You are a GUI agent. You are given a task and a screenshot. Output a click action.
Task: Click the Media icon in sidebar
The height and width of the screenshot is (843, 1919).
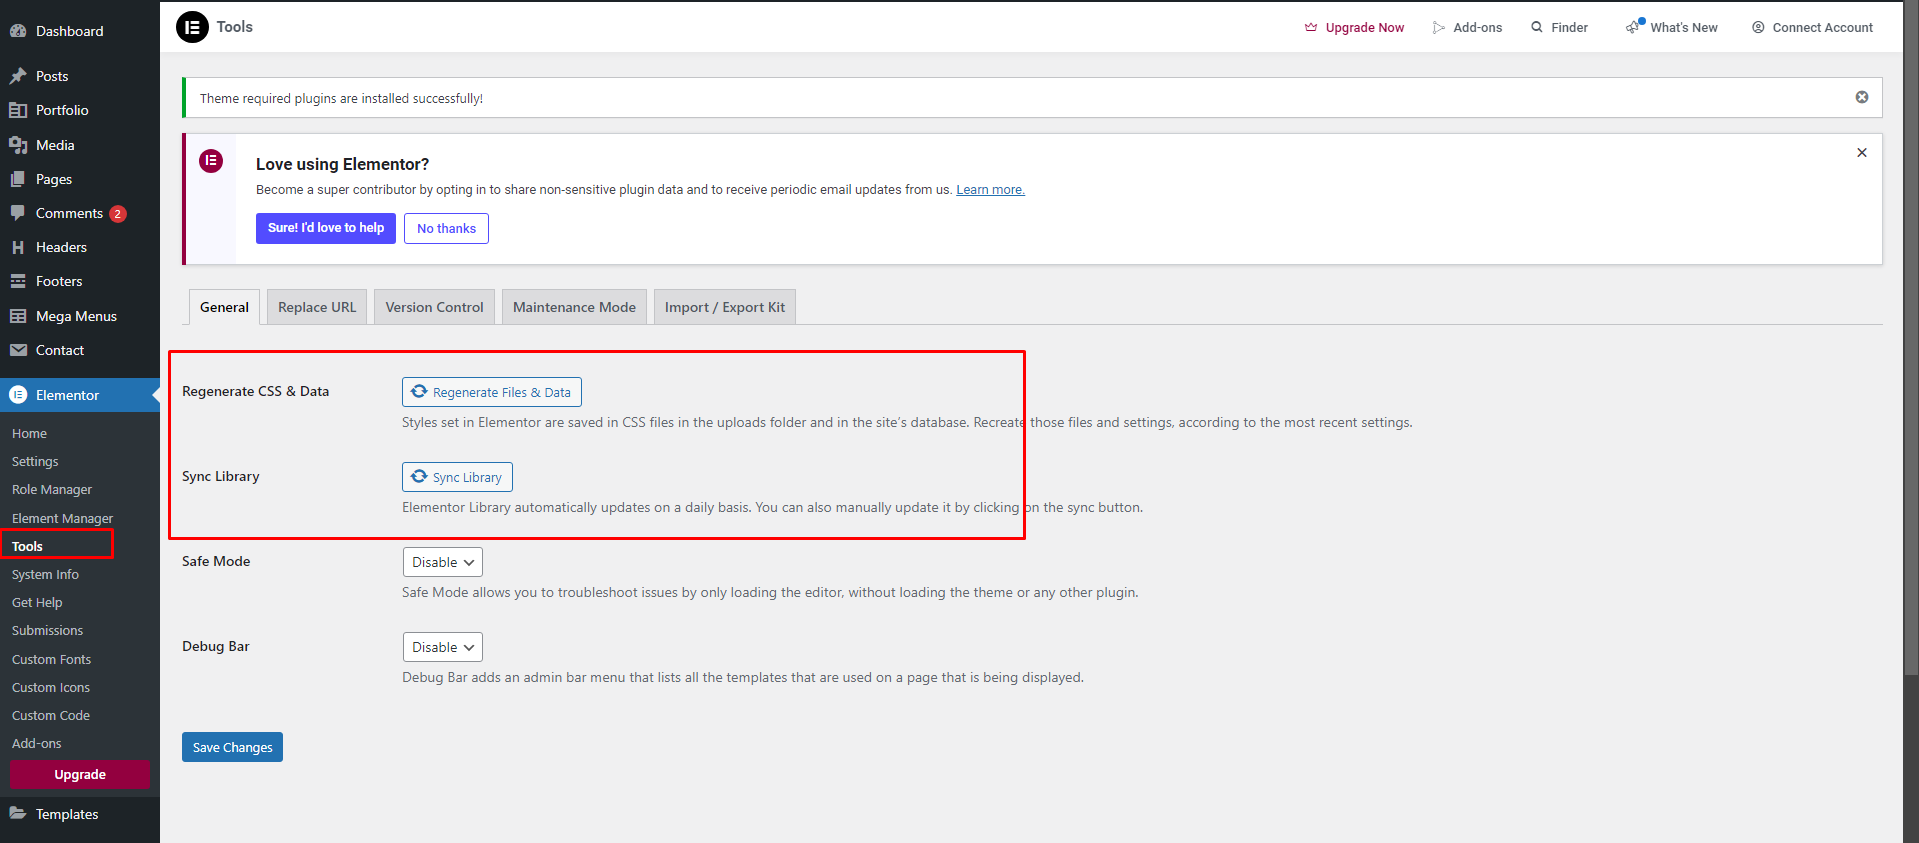(18, 145)
